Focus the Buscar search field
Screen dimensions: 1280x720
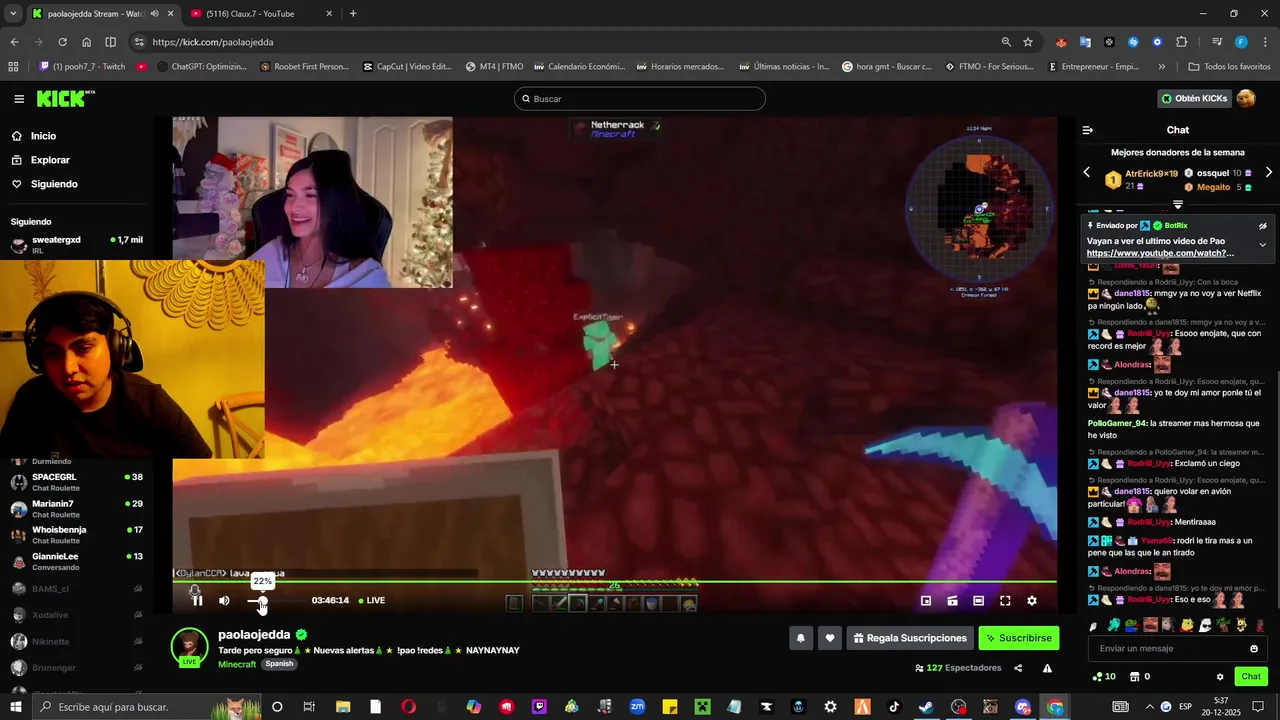(640, 99)
